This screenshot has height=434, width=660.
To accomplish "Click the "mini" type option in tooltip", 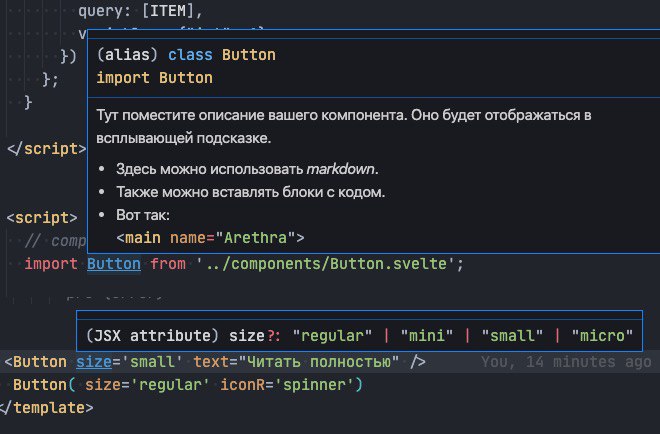I will click(x=427, y=335).
